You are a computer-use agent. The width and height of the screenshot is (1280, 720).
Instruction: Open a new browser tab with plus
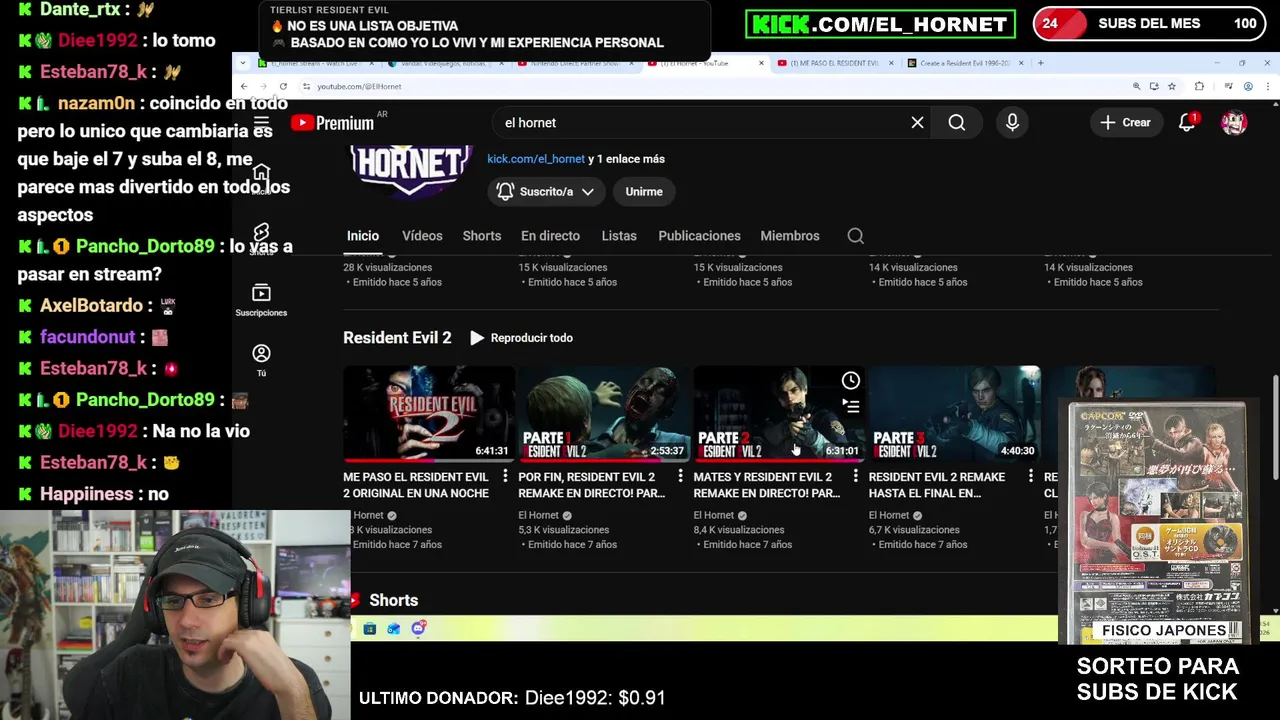[1040, 63]
